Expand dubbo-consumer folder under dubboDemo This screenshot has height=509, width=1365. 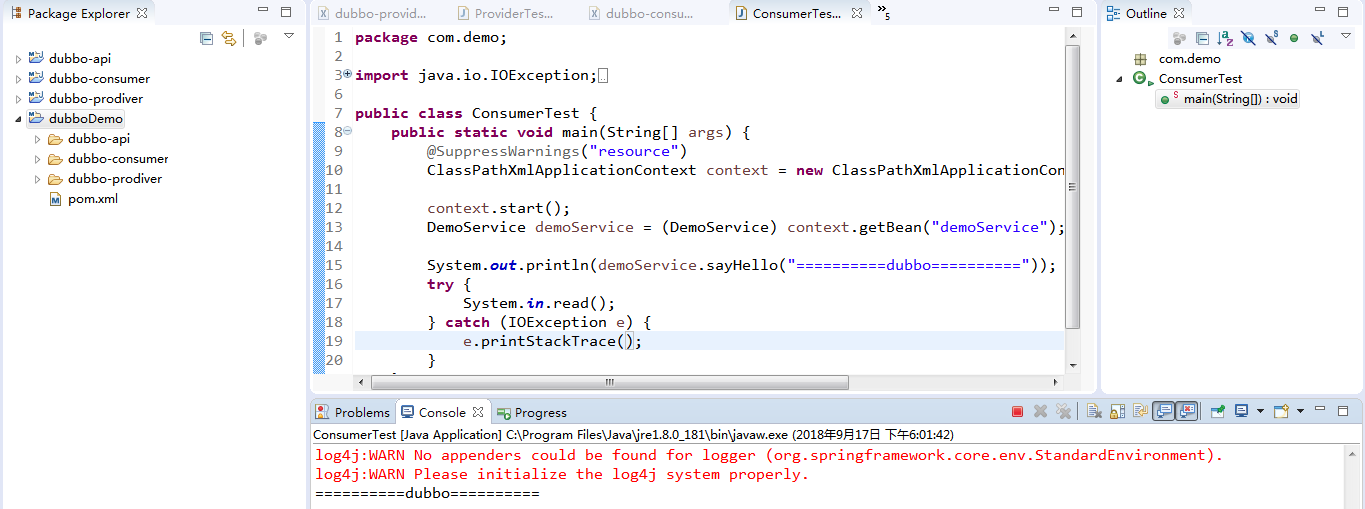pos(38,159)
